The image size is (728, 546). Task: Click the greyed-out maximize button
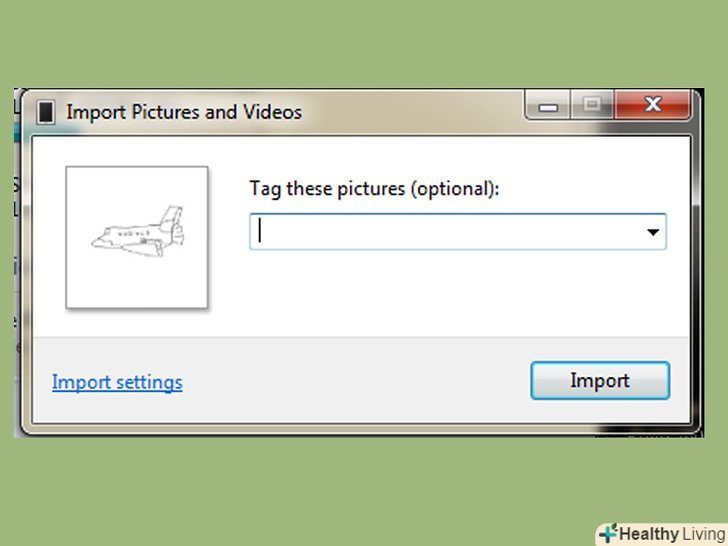click(591, 105)
